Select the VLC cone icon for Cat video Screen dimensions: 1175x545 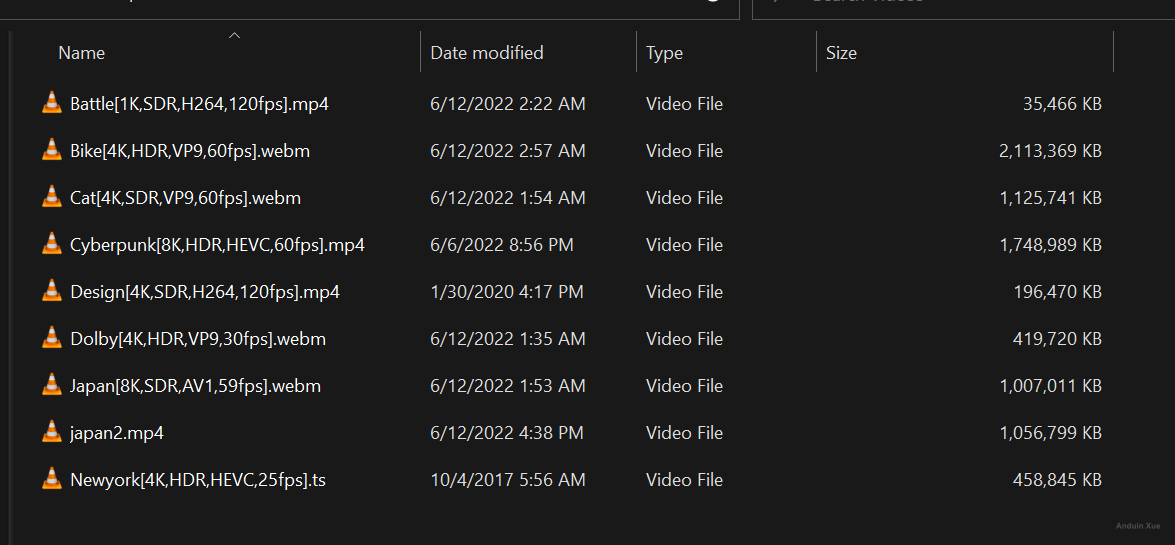coord(52,197)
